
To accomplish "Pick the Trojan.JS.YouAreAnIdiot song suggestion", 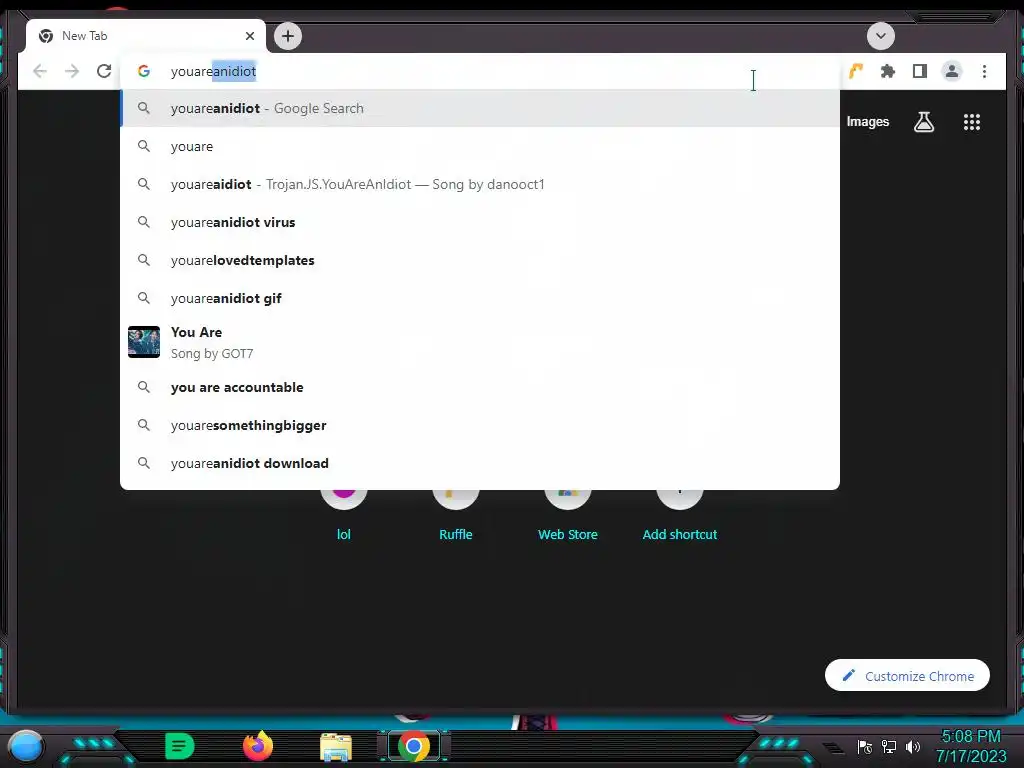I will pos(480,184).
